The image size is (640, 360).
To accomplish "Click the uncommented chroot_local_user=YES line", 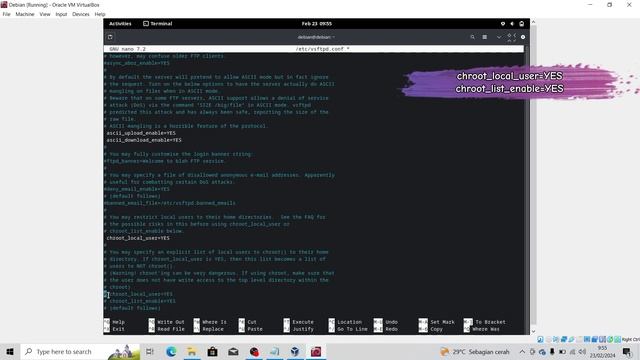I will pos(138,238).
